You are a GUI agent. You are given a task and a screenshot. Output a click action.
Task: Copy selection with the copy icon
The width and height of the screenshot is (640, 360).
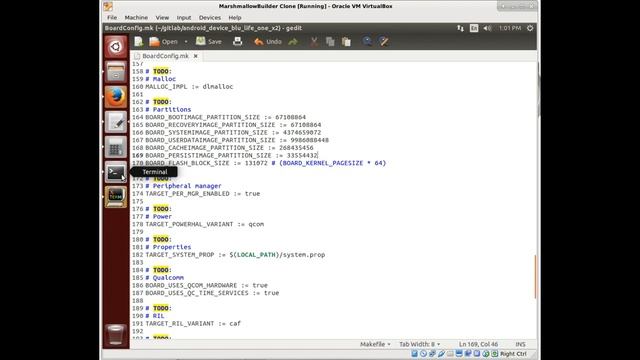tap(330, 42)
